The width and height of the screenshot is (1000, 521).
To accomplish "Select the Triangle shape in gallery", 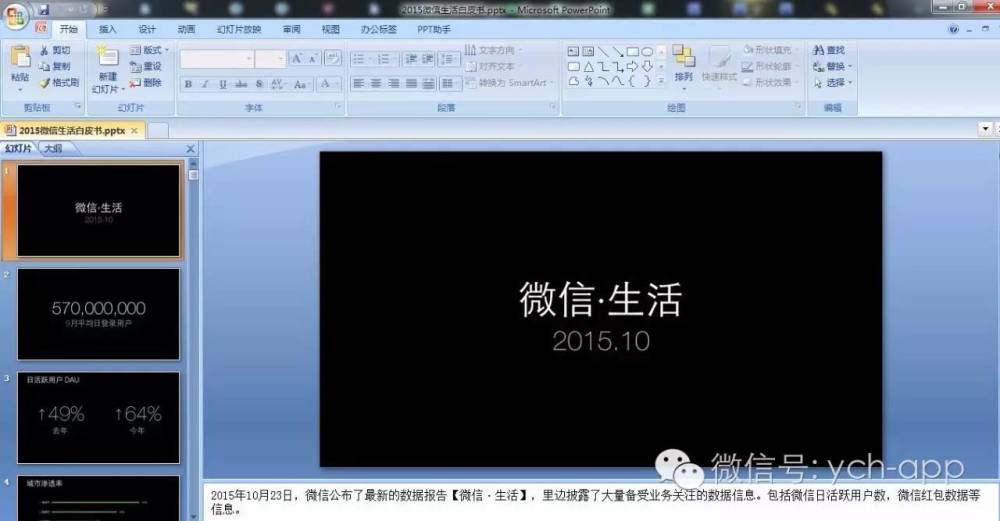I will click(x=588, y=66).
